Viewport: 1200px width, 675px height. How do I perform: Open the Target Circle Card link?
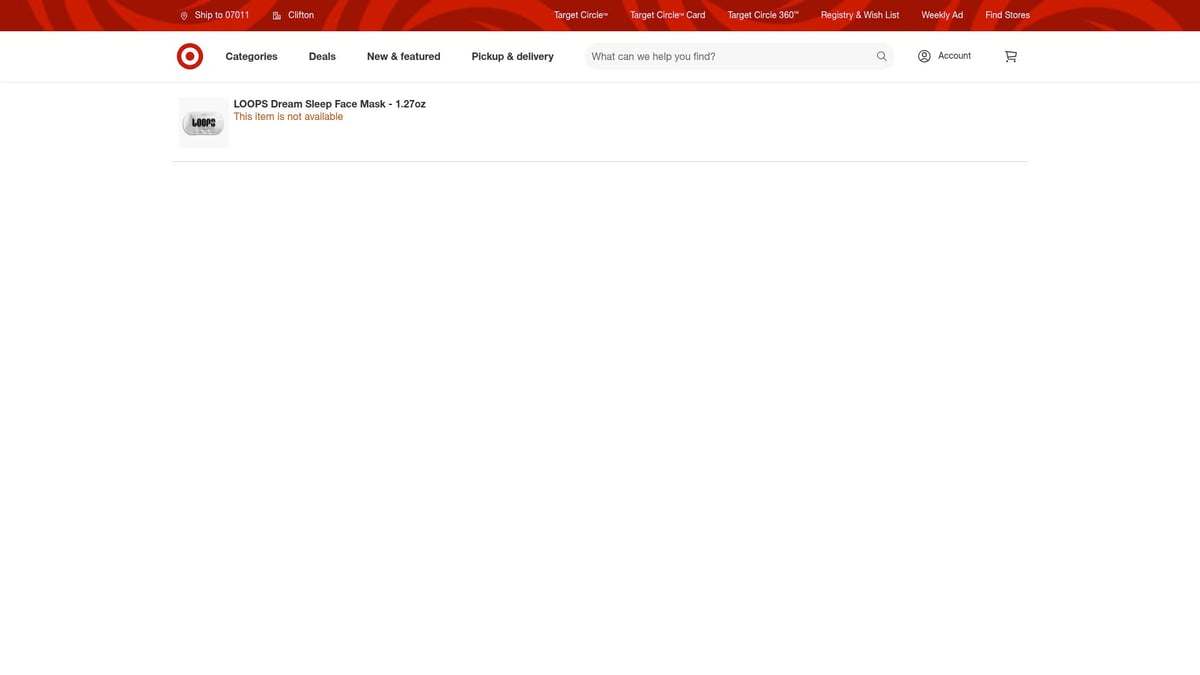pos(667,15)
